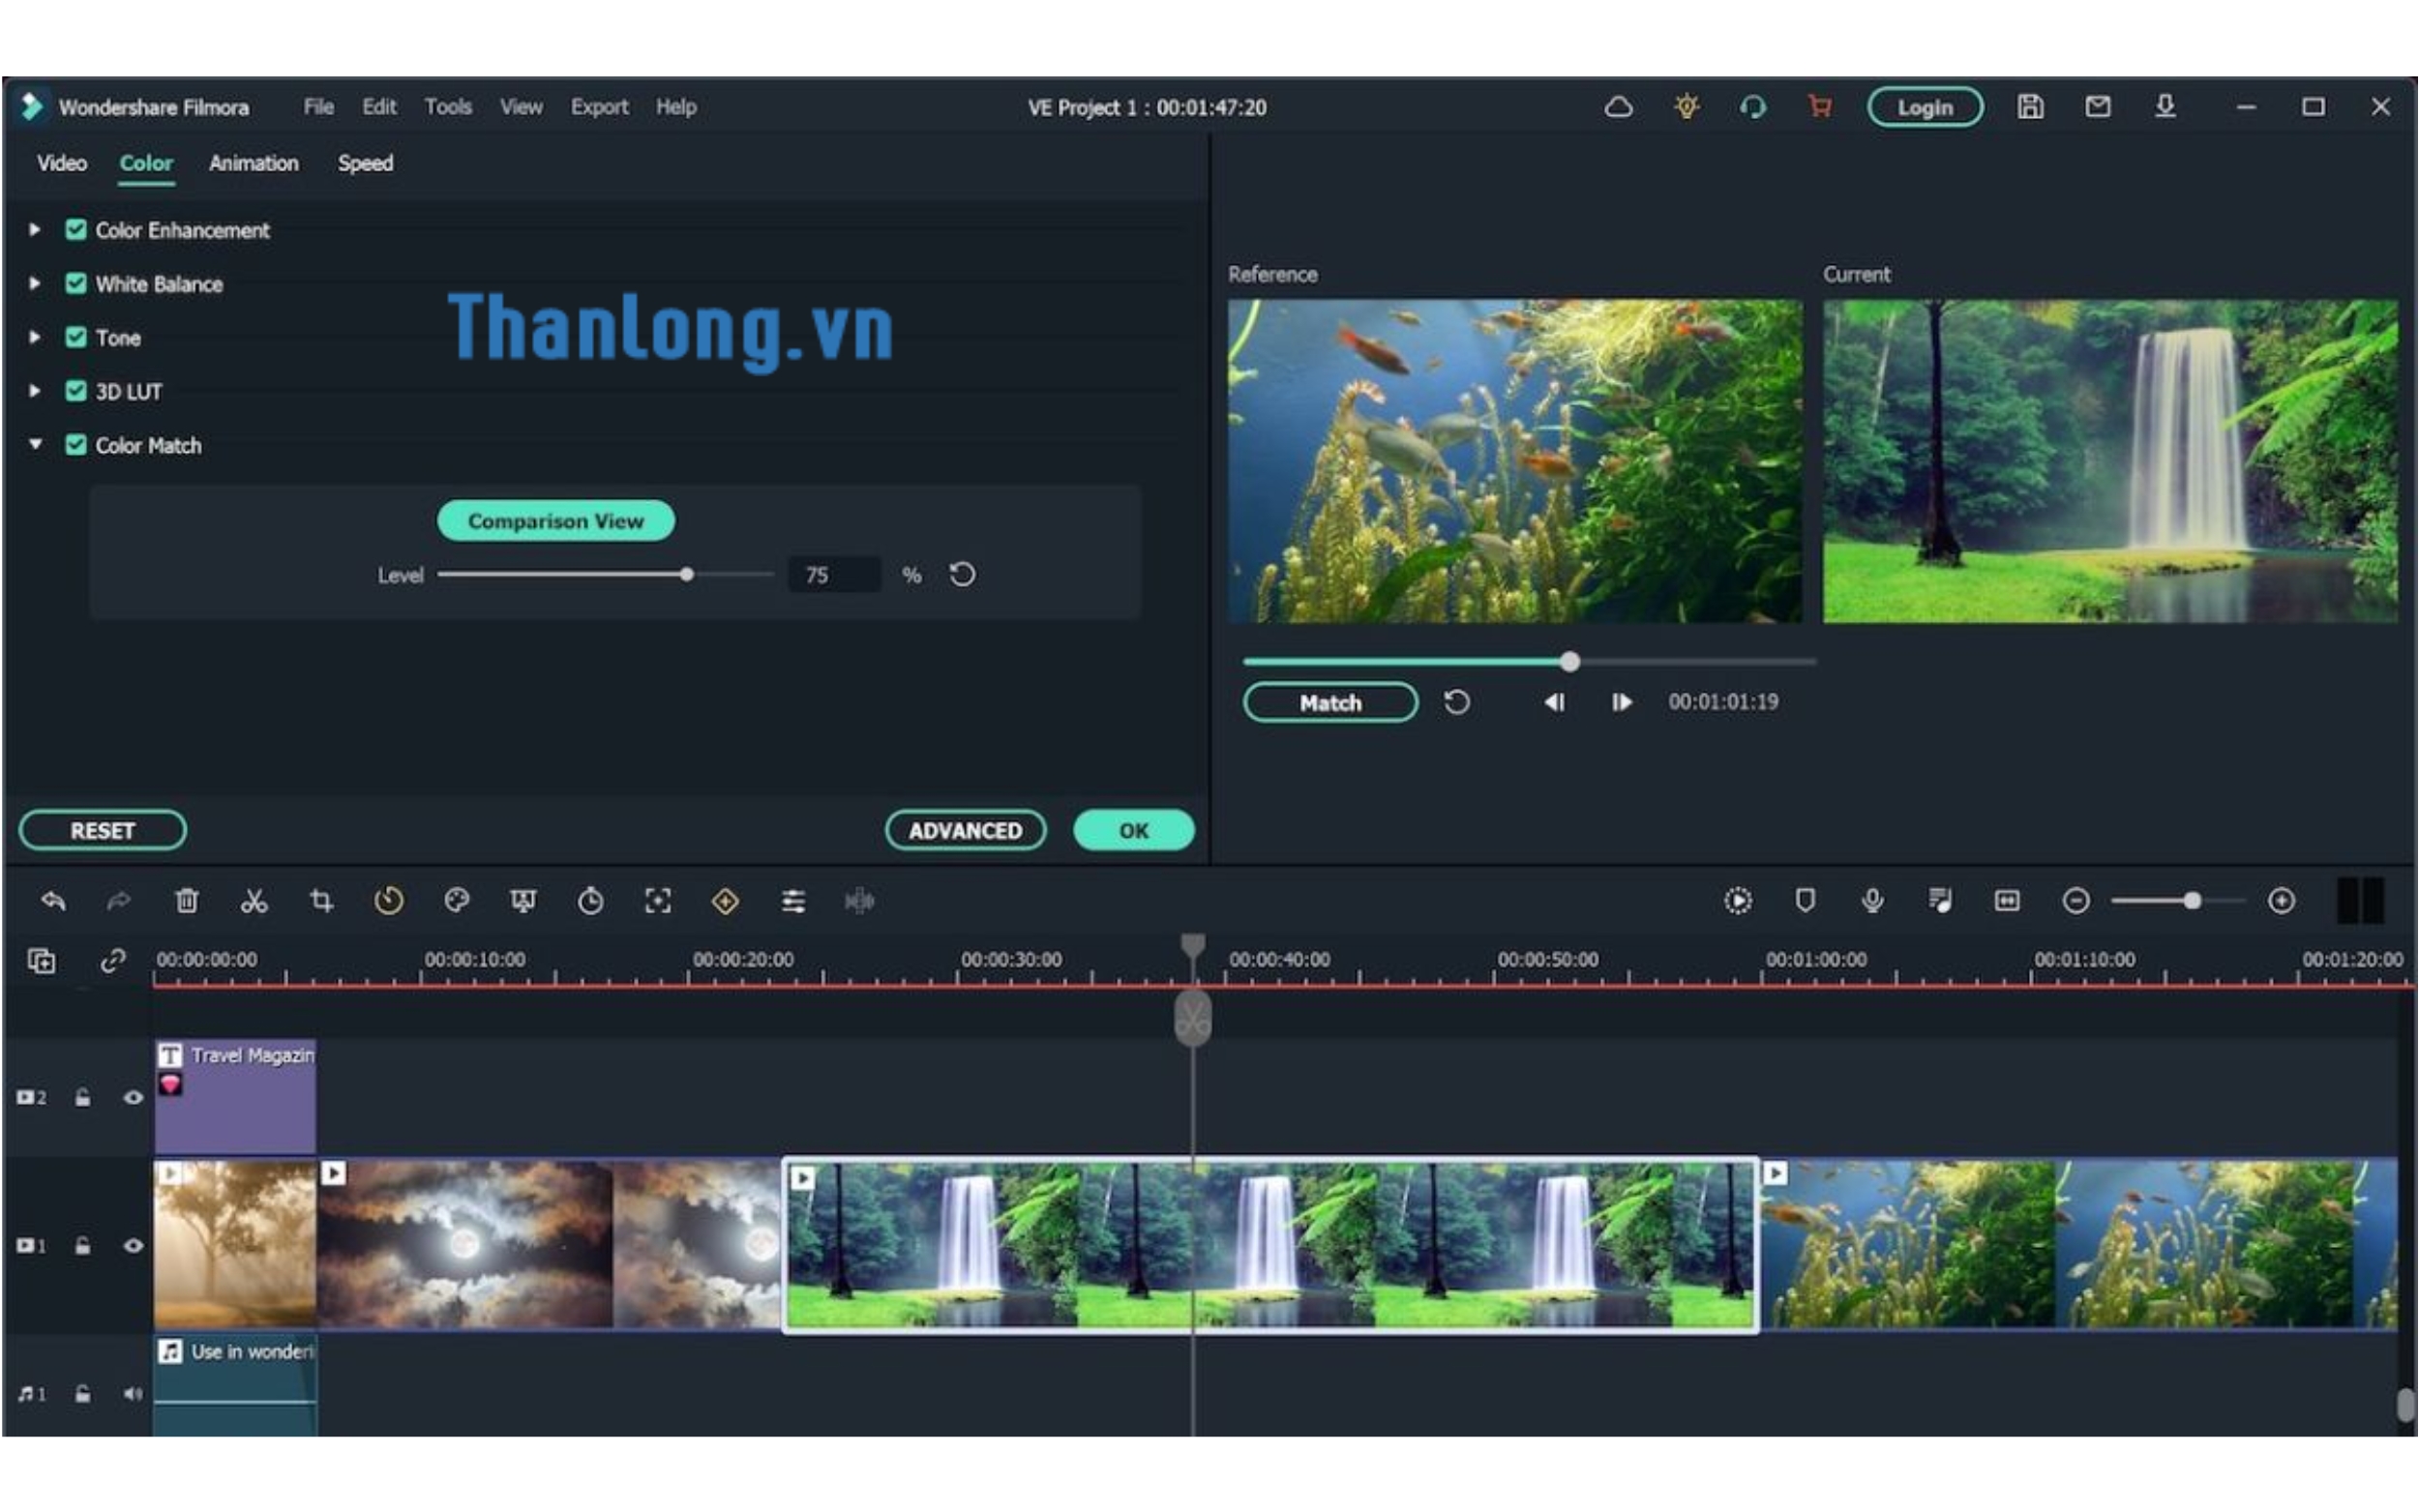
Task: Click the scissors split tool icon
Action: [254, 901]
